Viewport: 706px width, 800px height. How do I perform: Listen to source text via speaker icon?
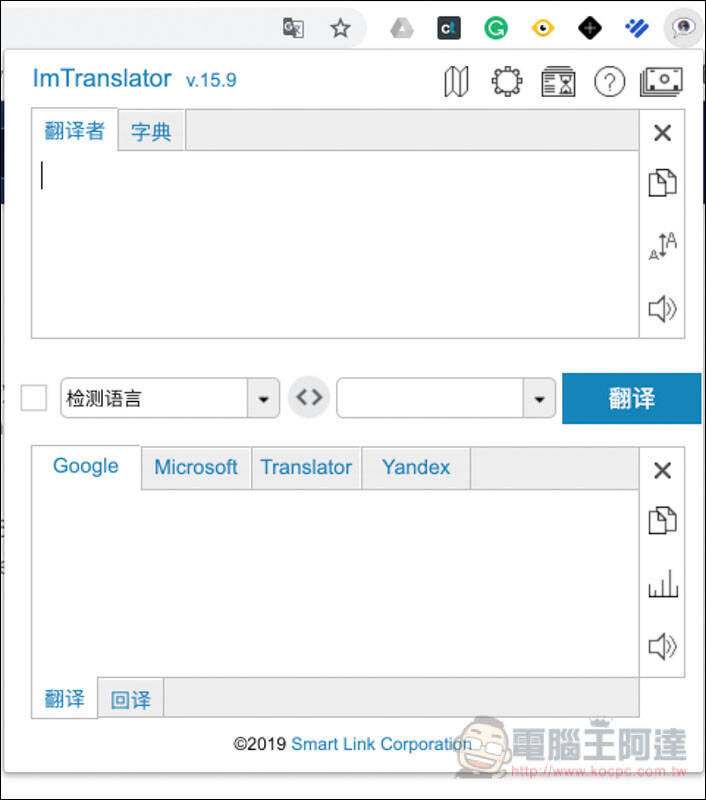pyautogui.click(x=662, y=309)
